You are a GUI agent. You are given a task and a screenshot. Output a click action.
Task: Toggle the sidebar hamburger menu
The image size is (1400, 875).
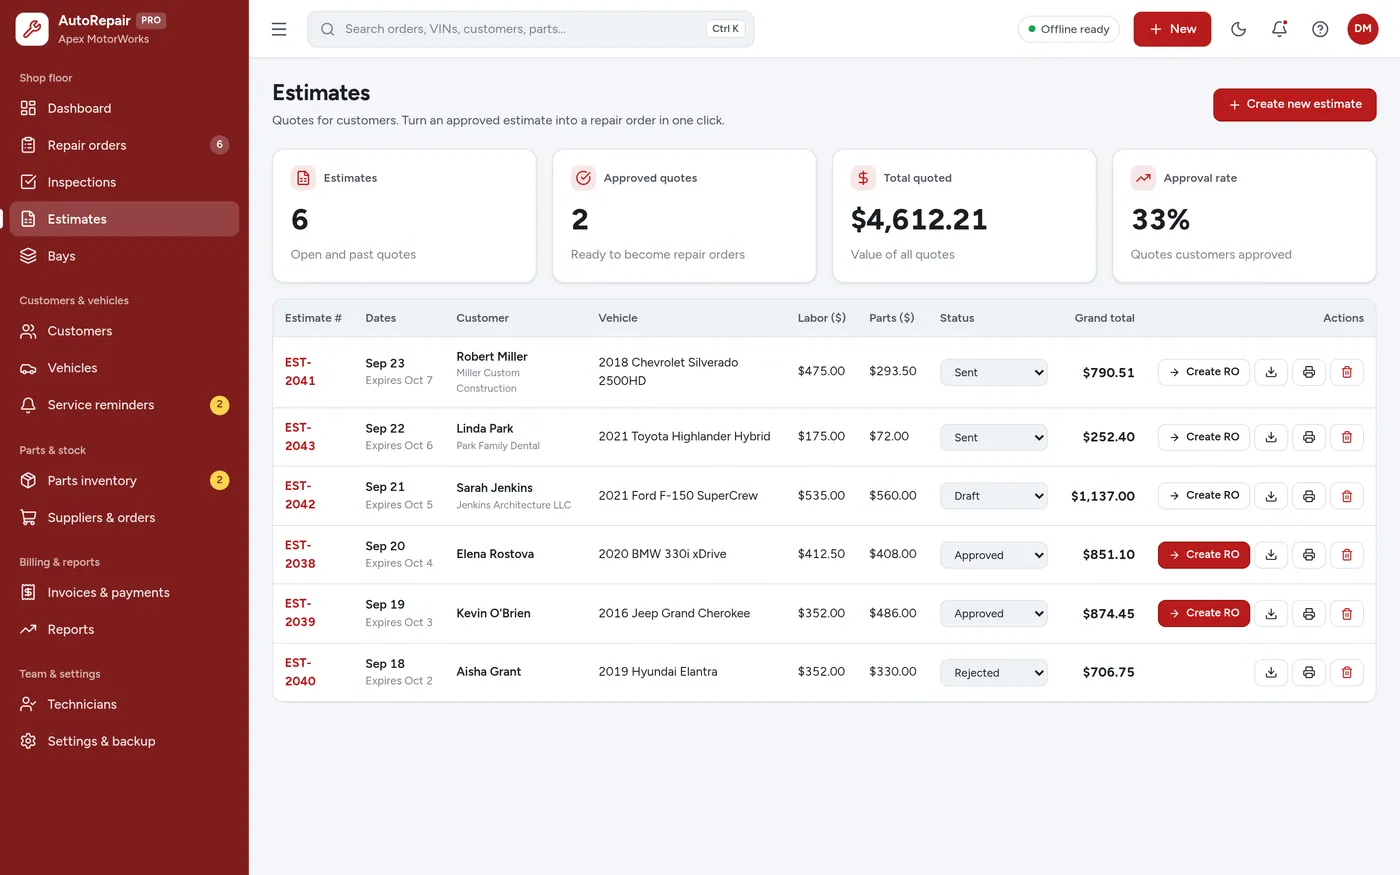[x=279, y=29]
